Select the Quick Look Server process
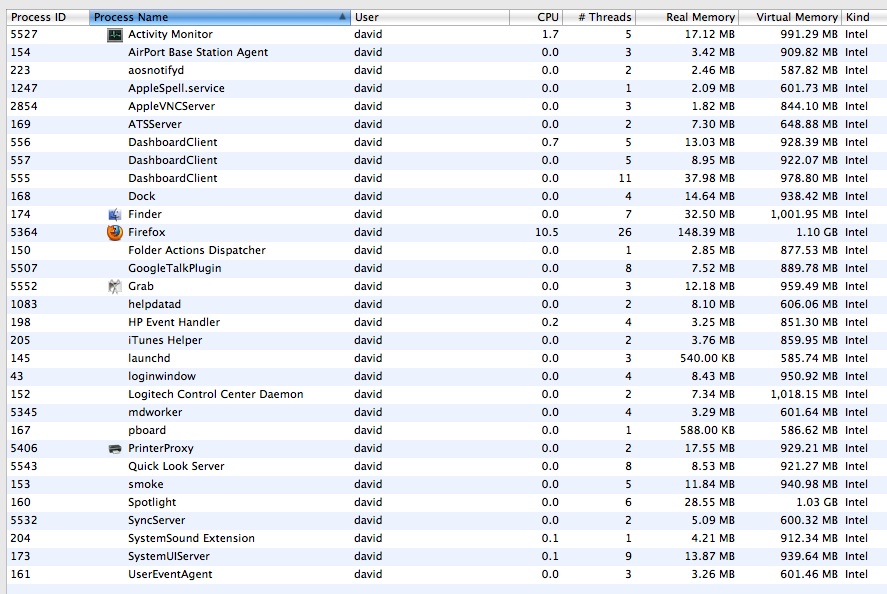This screenshot has height=594, width=887. click(x=176, y=467)
